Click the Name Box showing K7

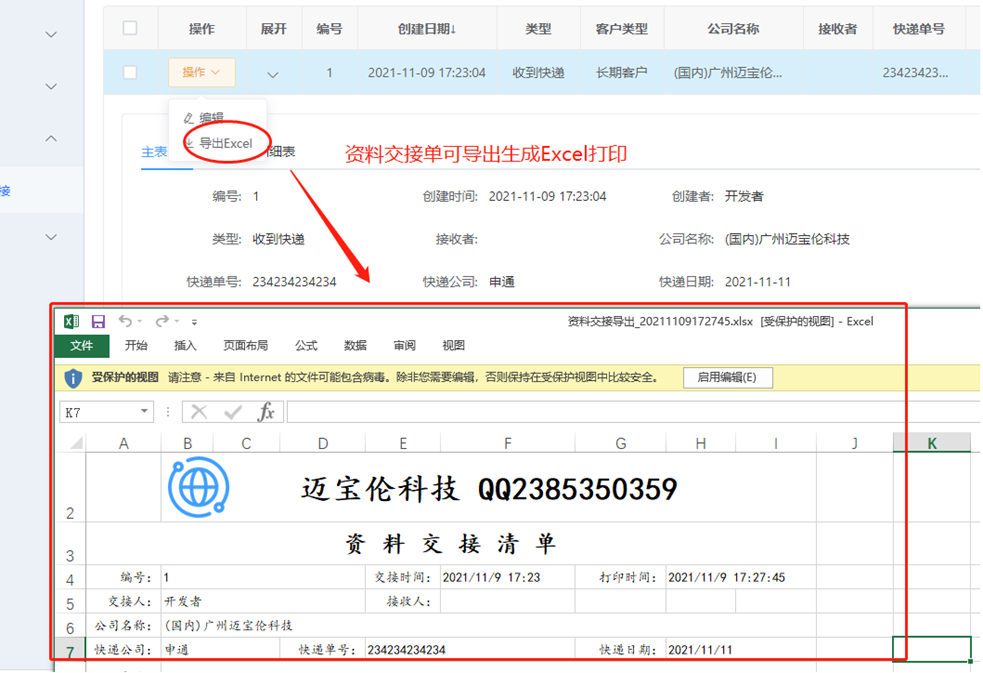pyautogui.click(x=100, y=412)
